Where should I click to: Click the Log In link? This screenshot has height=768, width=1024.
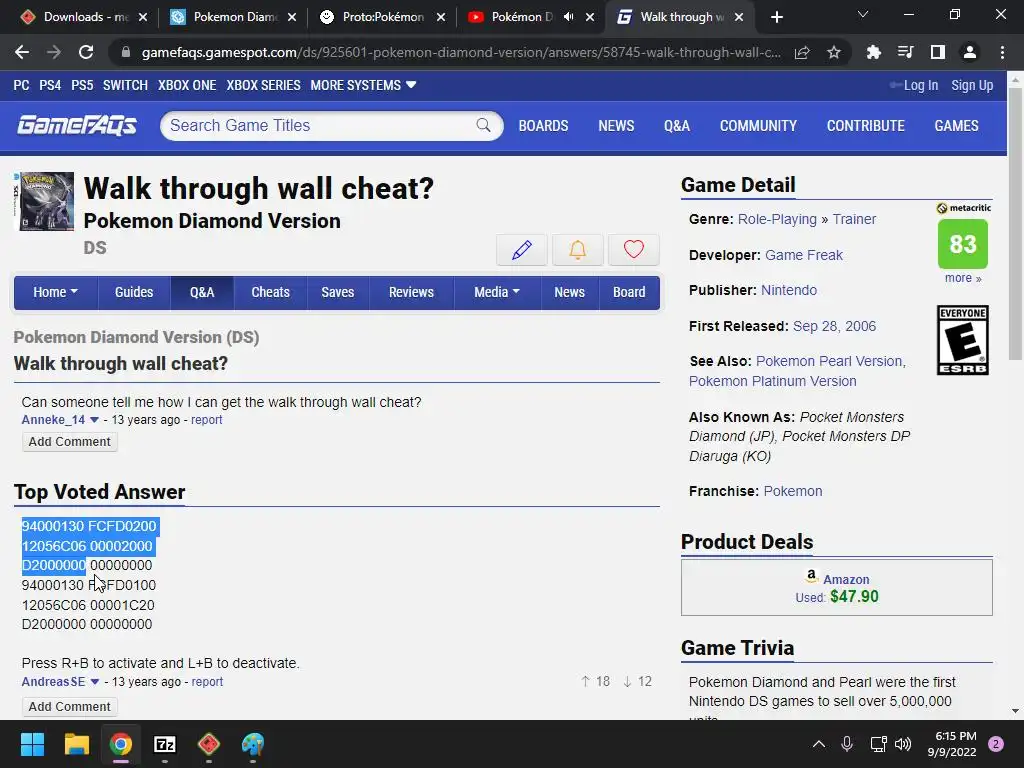pyautogui.click(x=920, y=85)
